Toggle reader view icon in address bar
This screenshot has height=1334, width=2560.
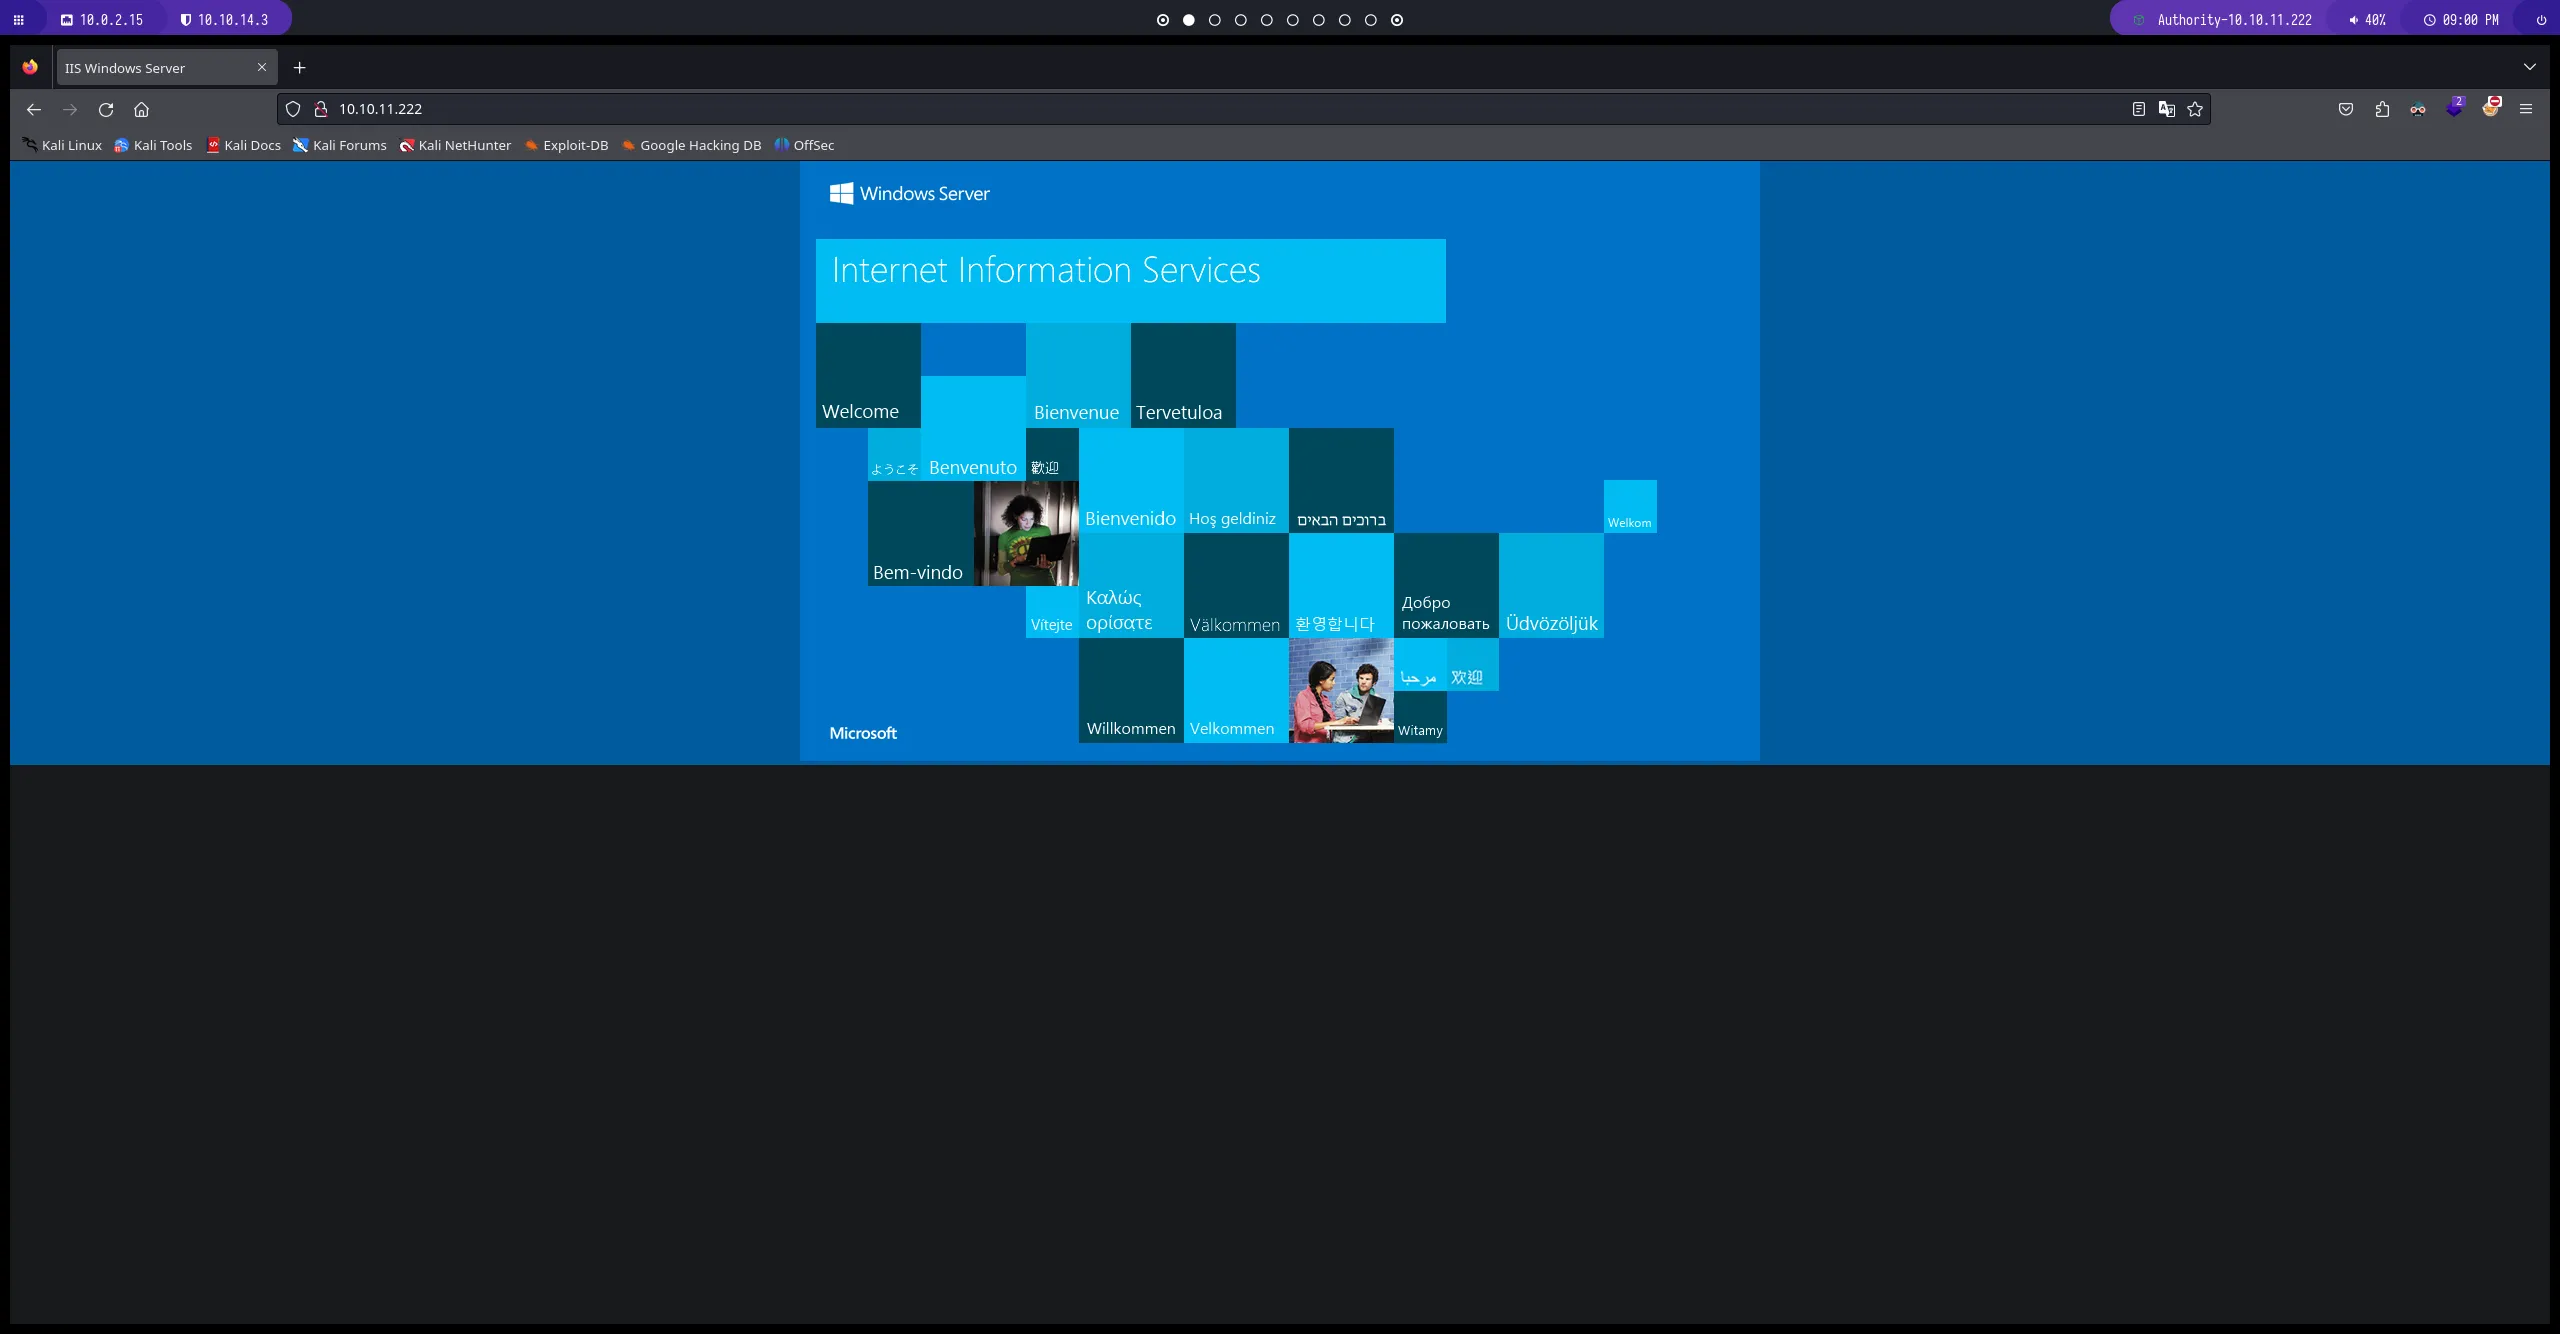click(x=2138, y=109)
